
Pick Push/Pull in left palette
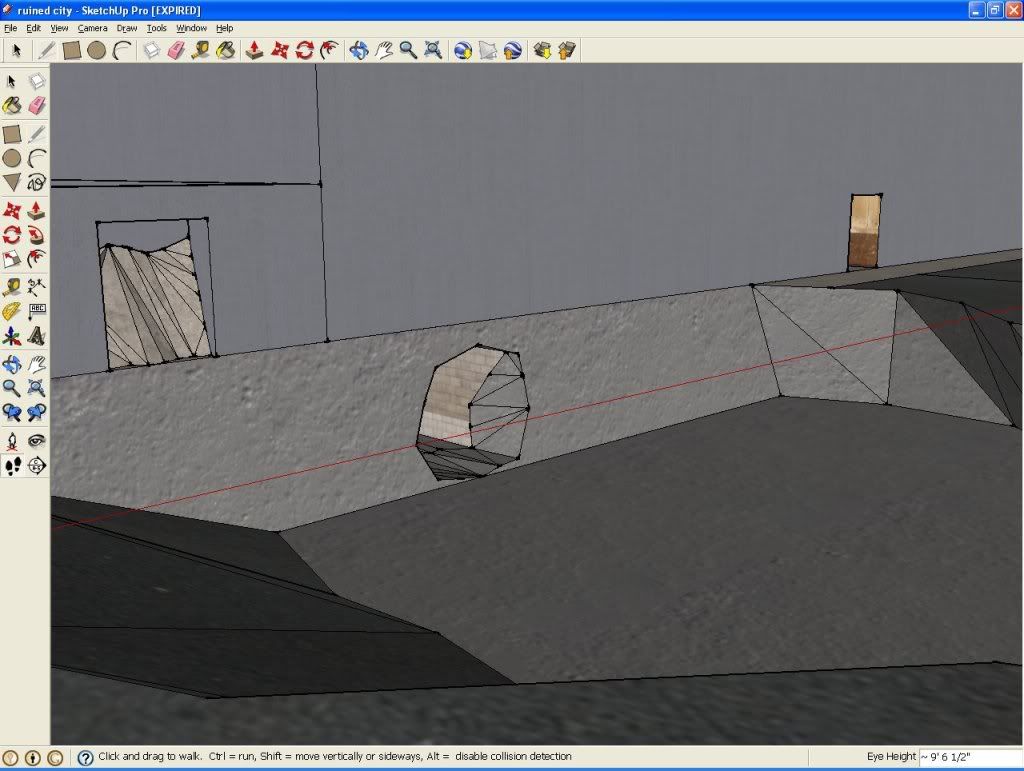coord(37,209)
